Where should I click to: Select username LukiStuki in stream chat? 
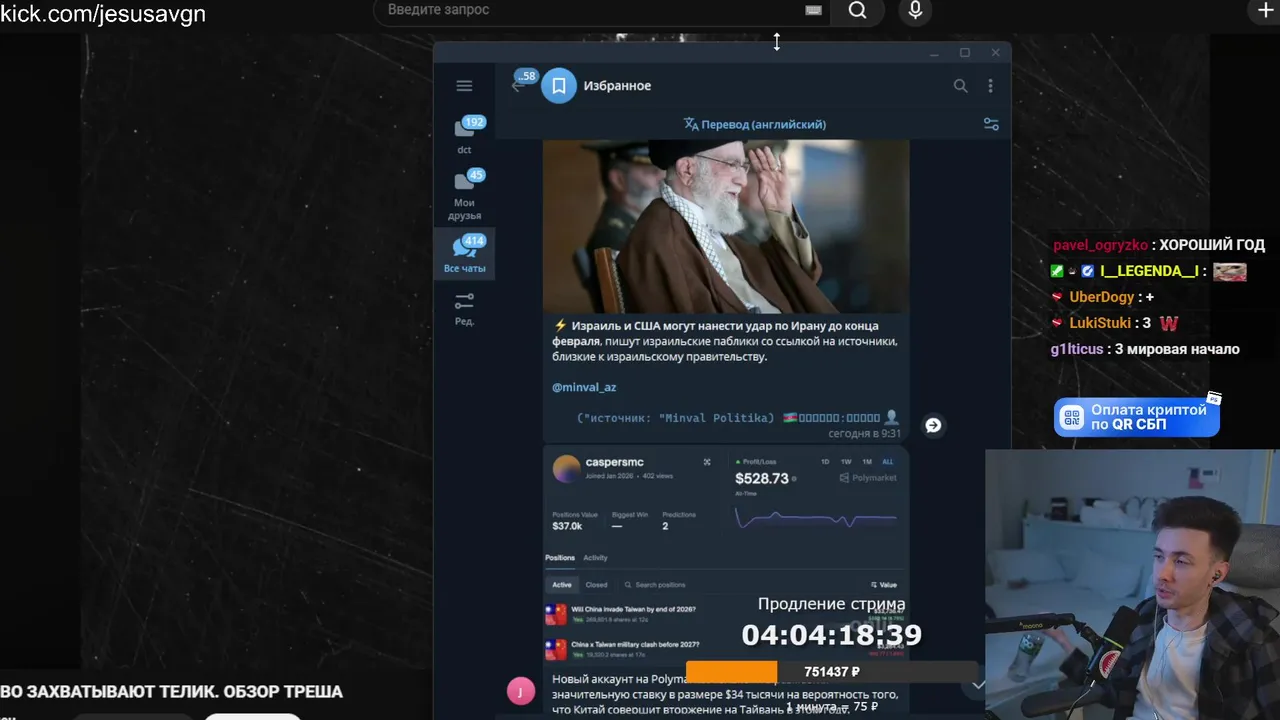pyautogui.click(x=1100, y=323)
